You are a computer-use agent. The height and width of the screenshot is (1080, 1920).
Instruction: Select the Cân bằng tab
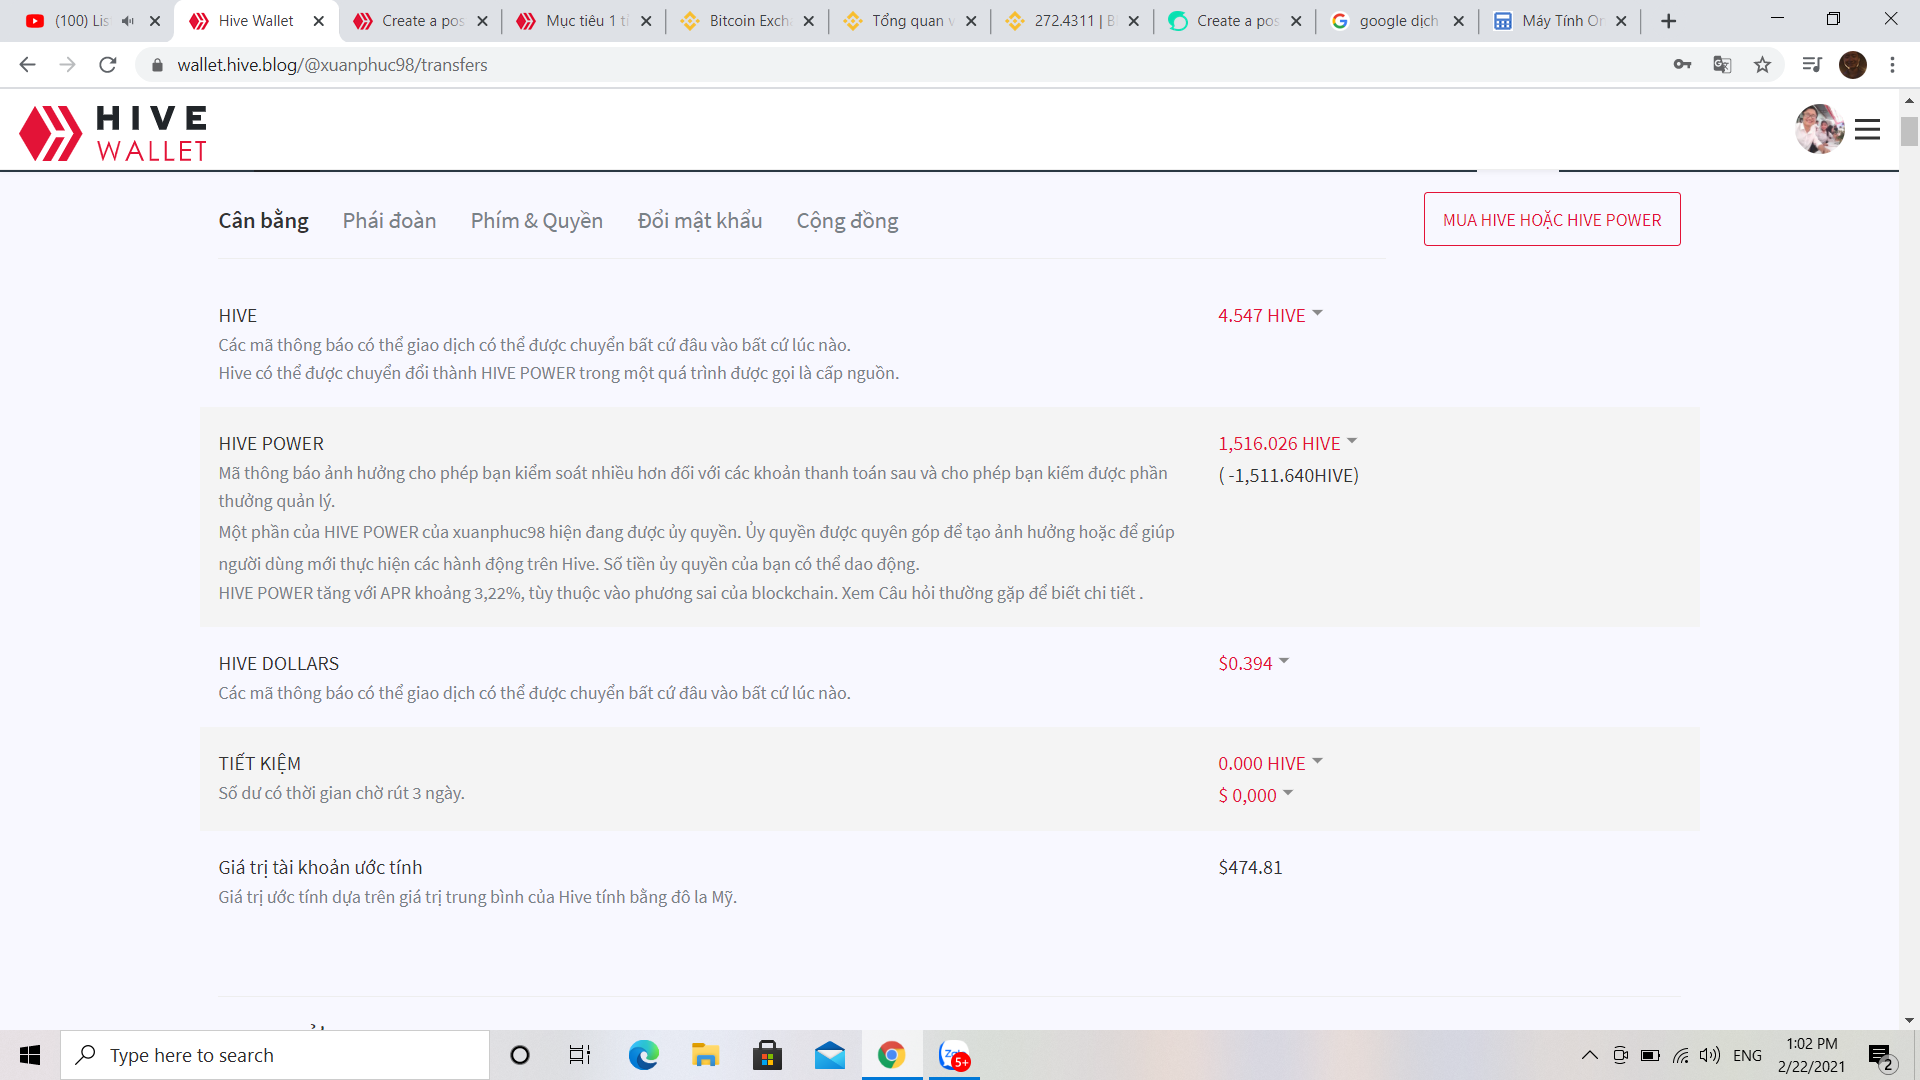click(x=264, y=220)
